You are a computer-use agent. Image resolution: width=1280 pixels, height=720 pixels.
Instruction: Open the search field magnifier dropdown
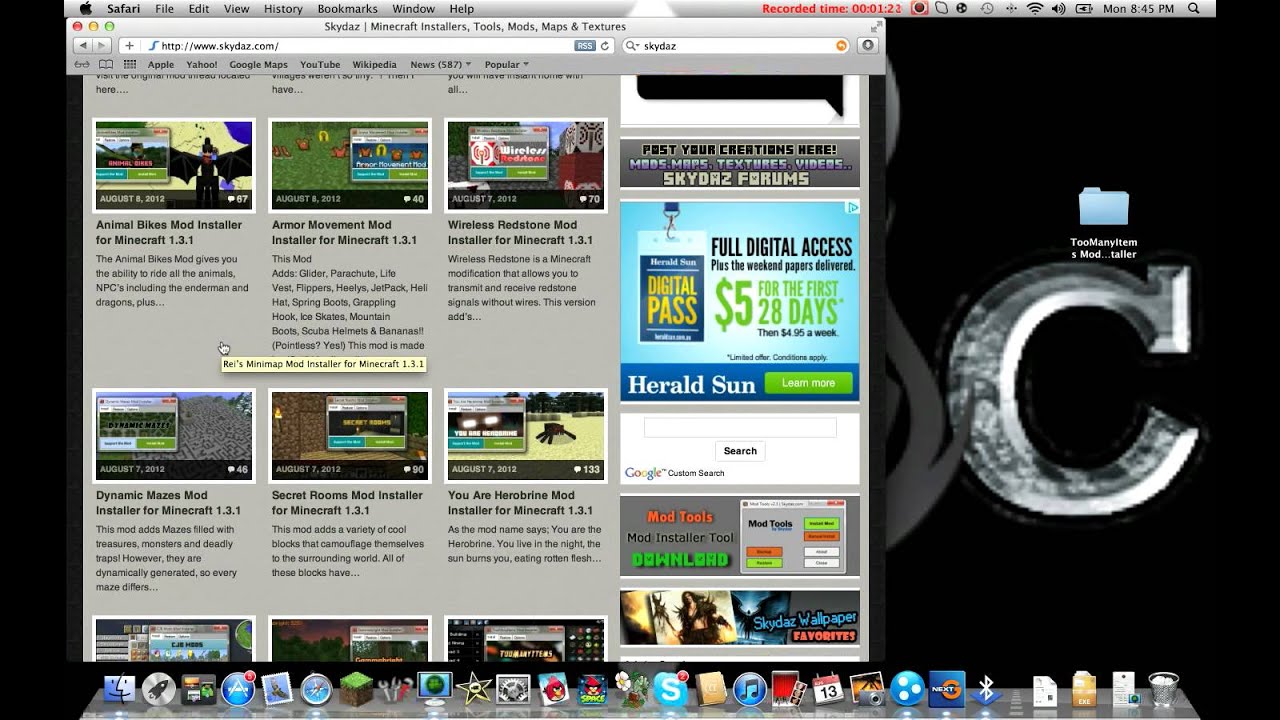pyautogui.click(x=632, y=46)
